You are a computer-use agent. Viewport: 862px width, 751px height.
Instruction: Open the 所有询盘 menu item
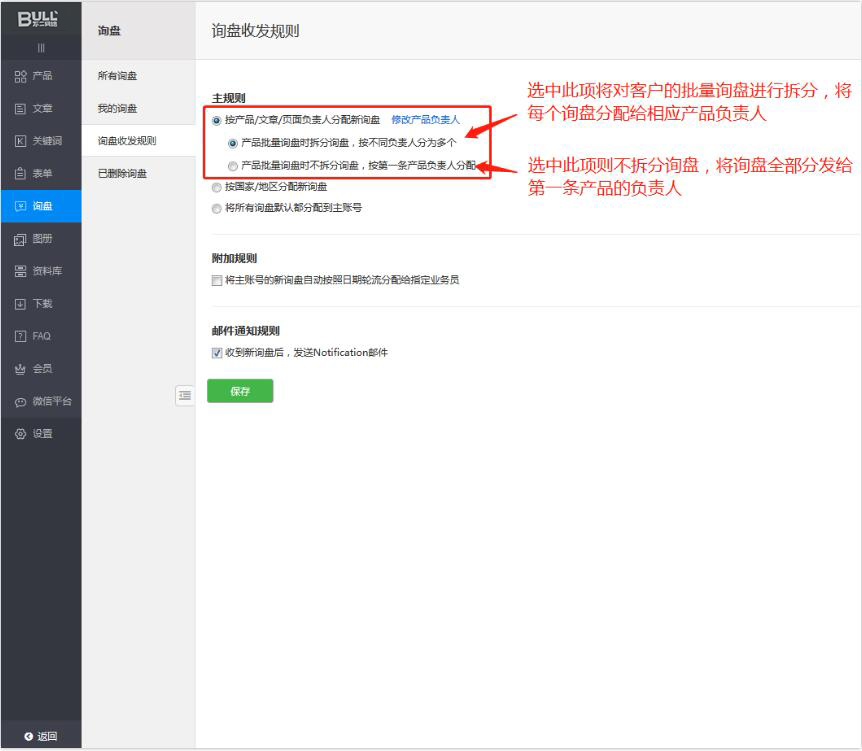(x=118, y=76)
